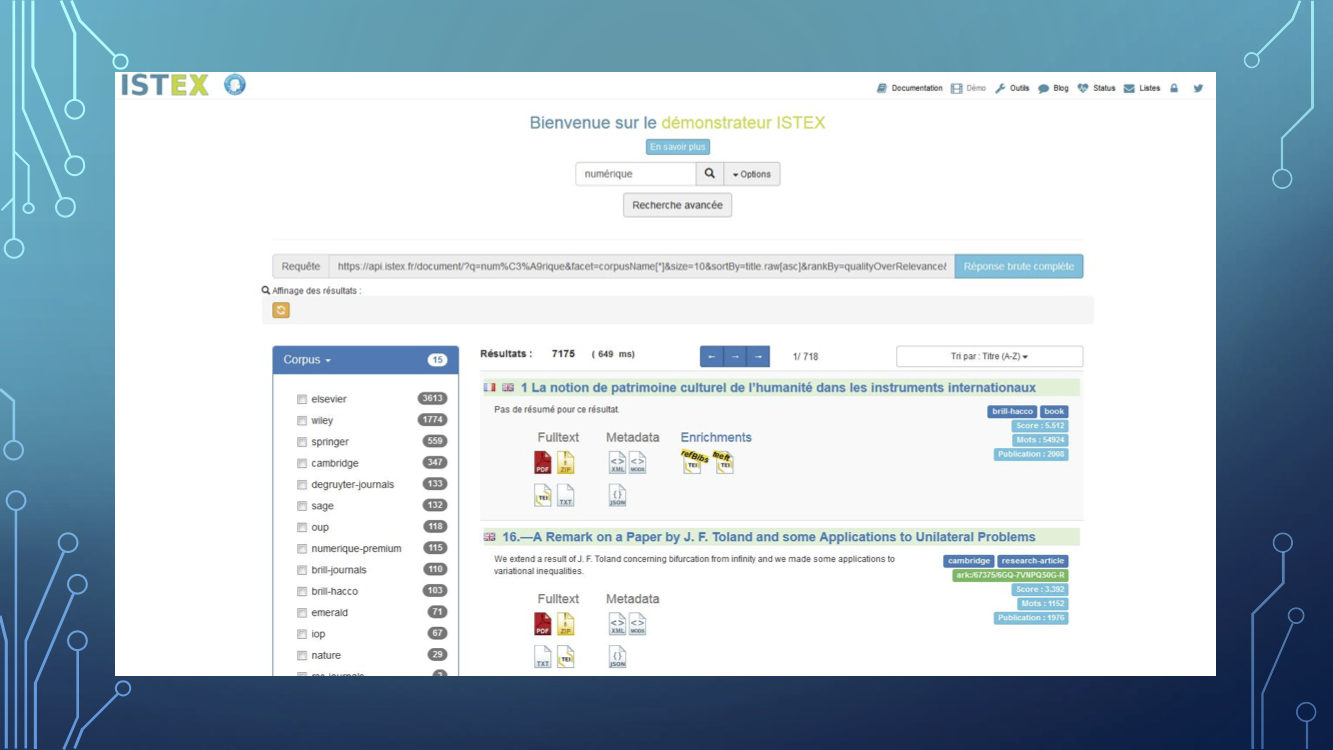Click 'Réponse brute complète' button
This screenshot has width=1333, height=750.
tap(1019, 267)
